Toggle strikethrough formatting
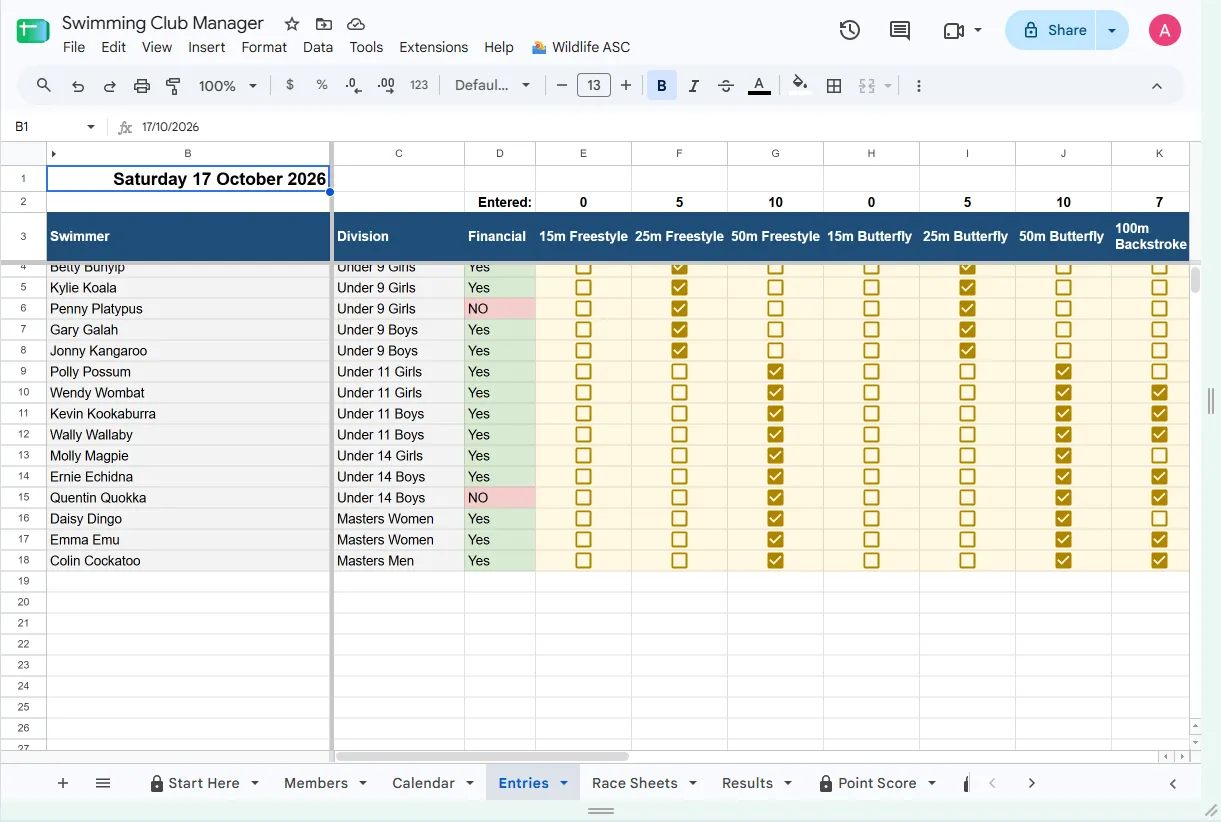 tap(727, 86)
